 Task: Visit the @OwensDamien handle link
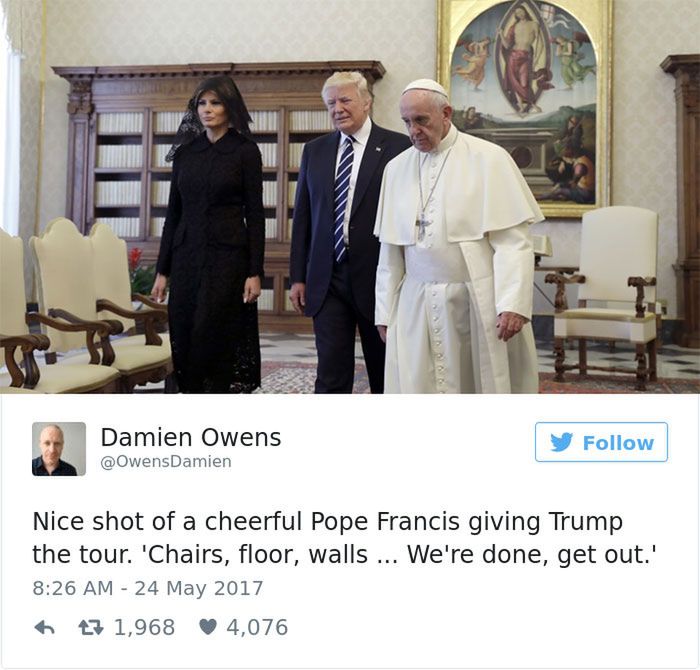(x=166, y=462)
